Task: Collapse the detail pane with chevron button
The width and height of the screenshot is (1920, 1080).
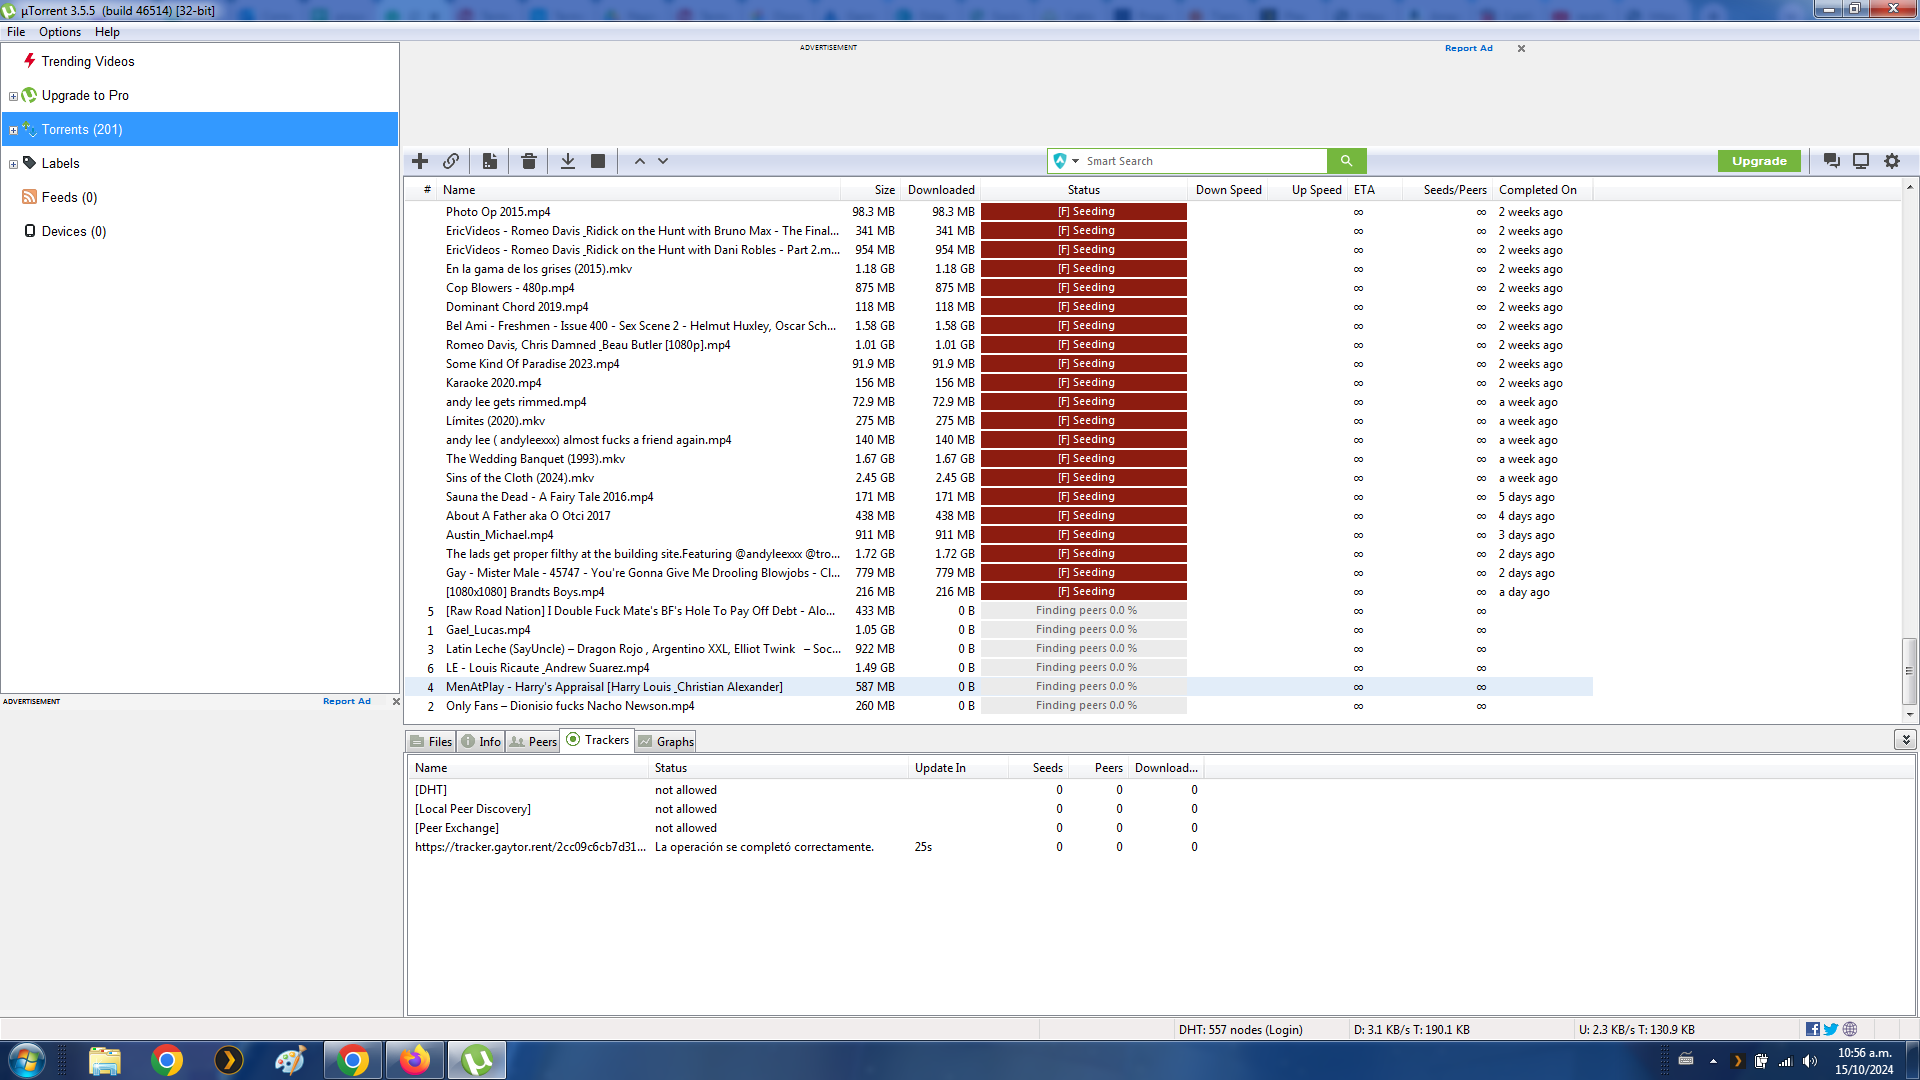Action: [1905, 740]
